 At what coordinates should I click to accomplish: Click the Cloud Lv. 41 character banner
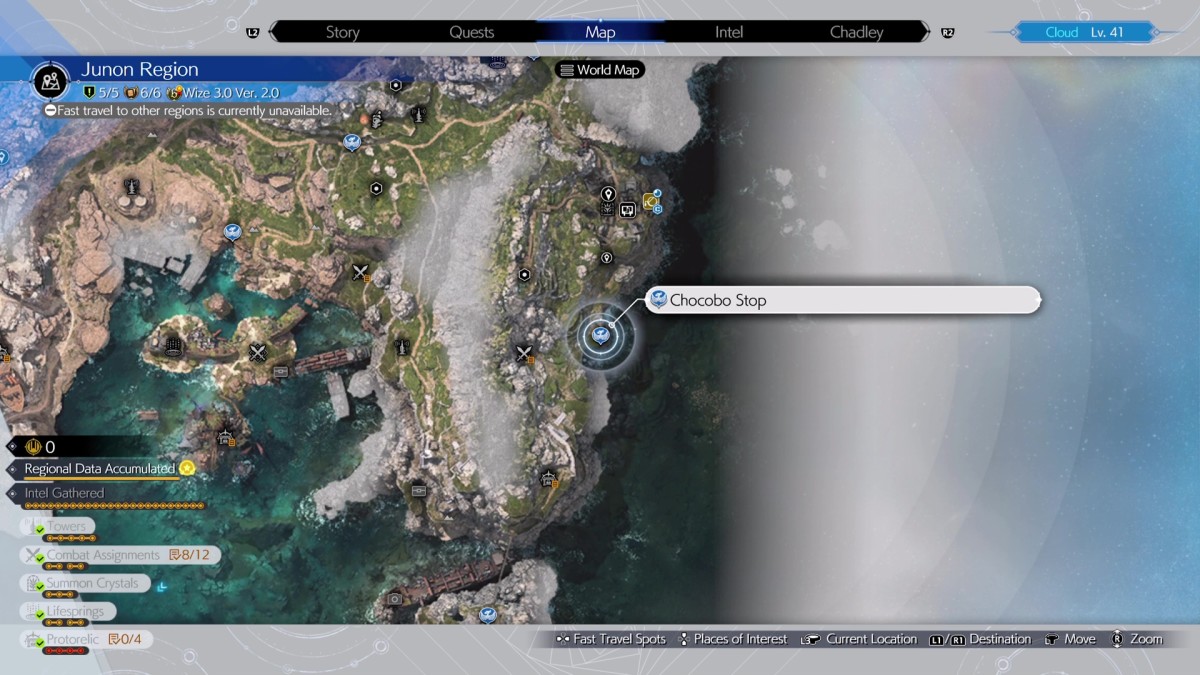pyautogui.click(x=1085, y=32)
